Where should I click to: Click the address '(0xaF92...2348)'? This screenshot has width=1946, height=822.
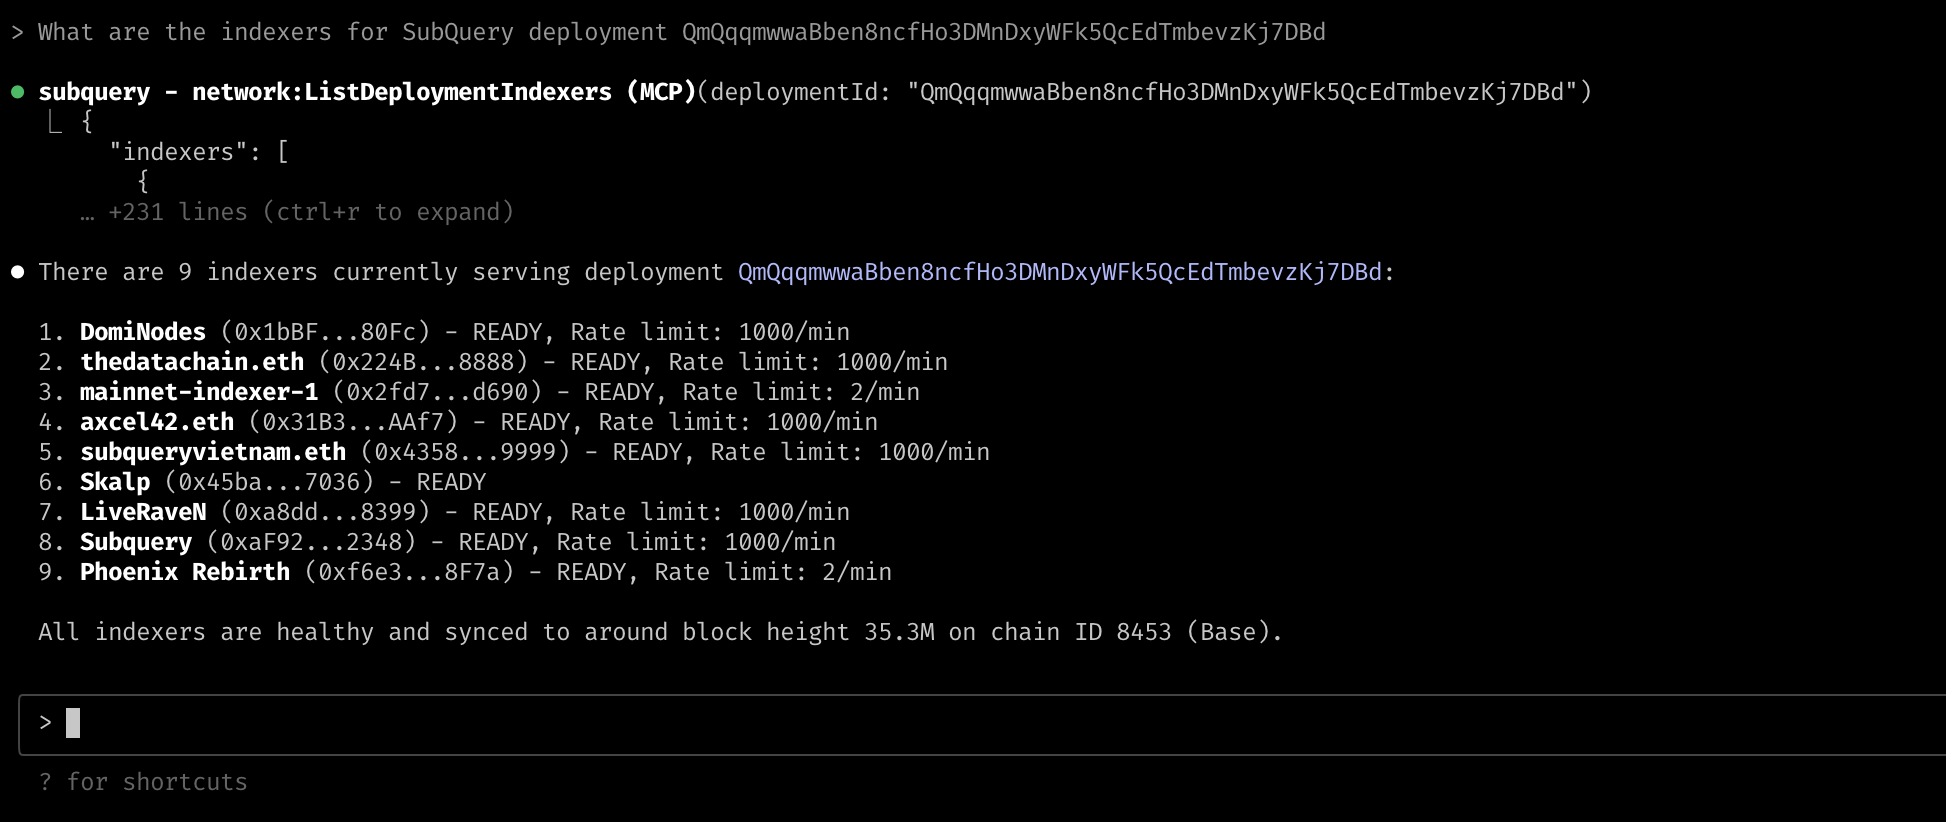pos(311,542)
